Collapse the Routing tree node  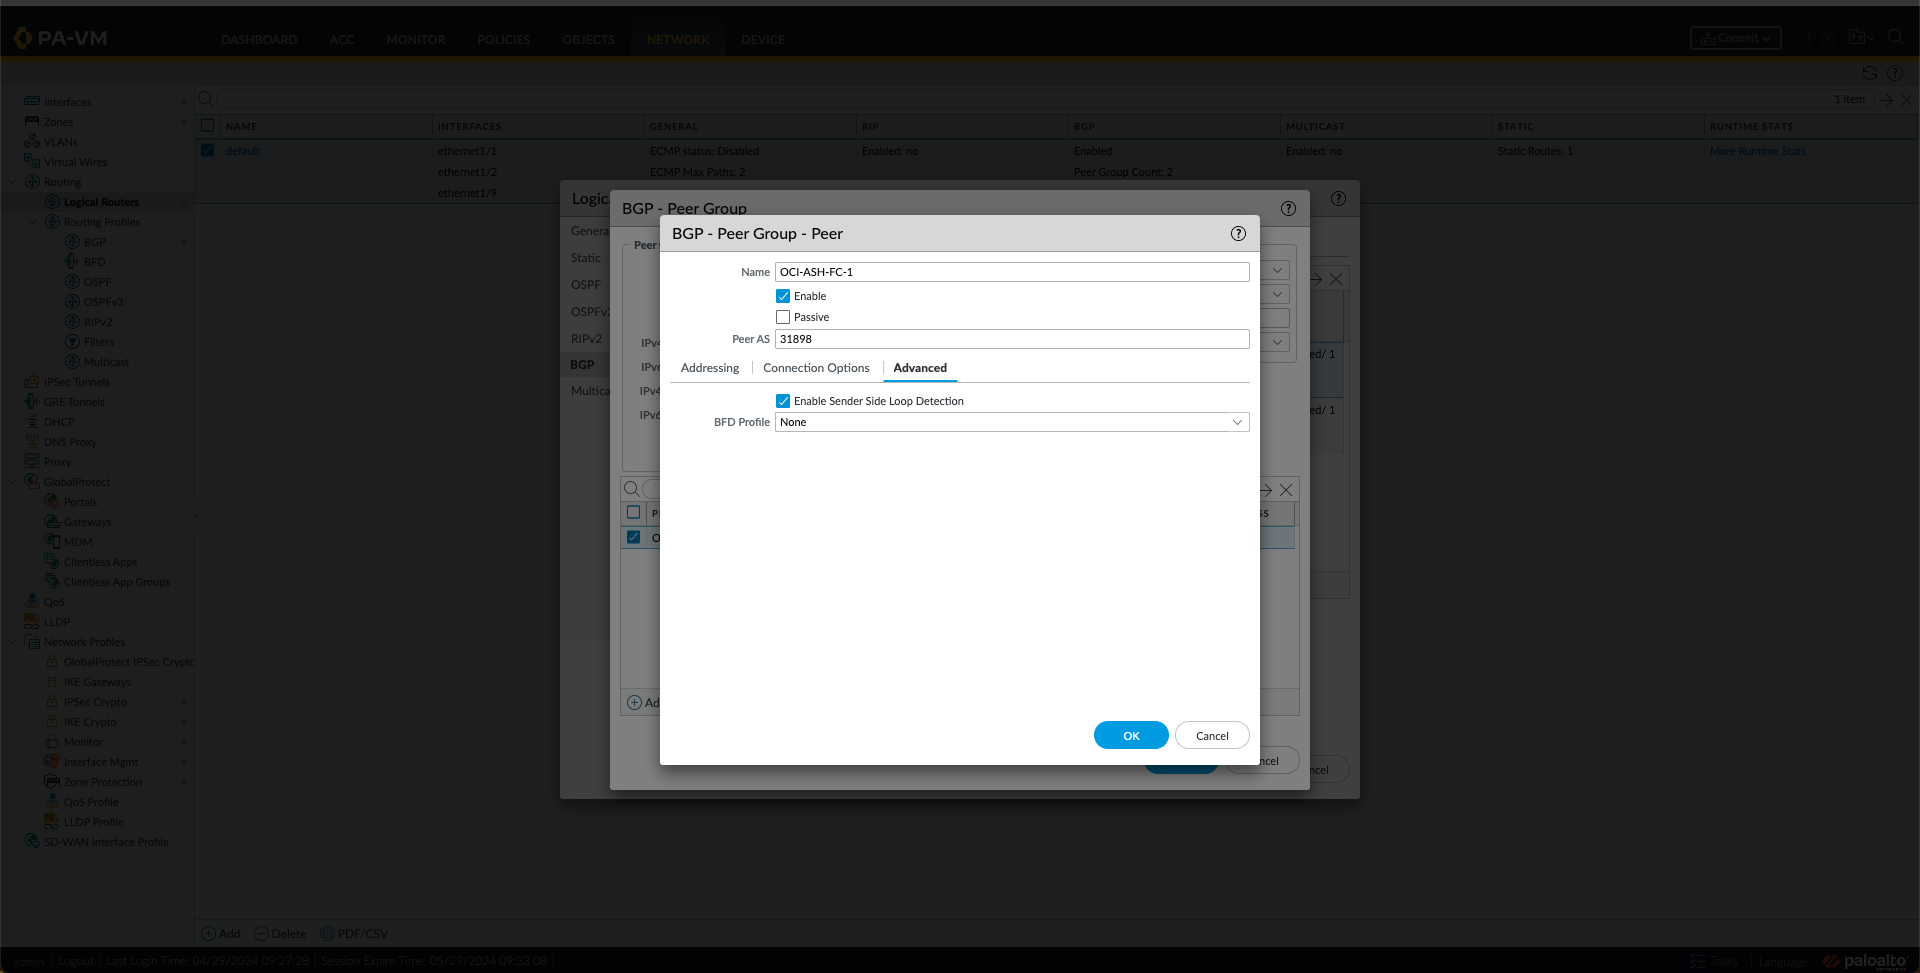click(13, 181)
